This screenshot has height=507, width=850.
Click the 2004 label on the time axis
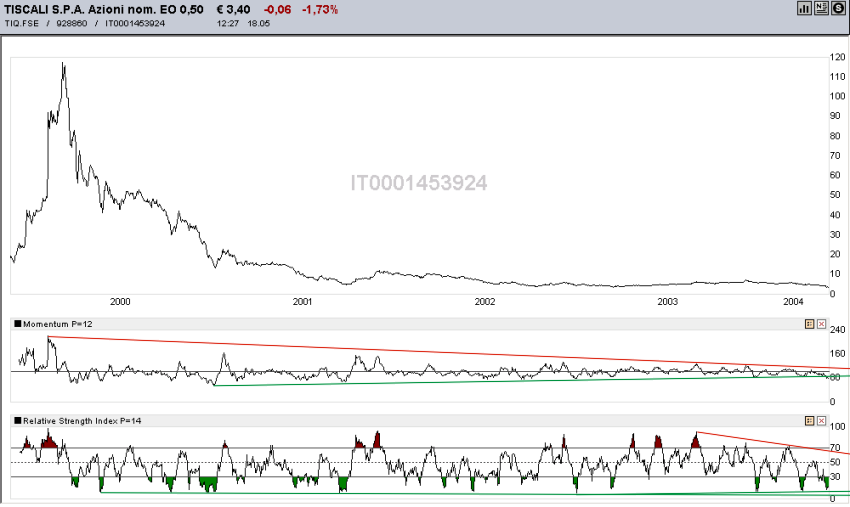pyautogui.click(x=793, y=302)
